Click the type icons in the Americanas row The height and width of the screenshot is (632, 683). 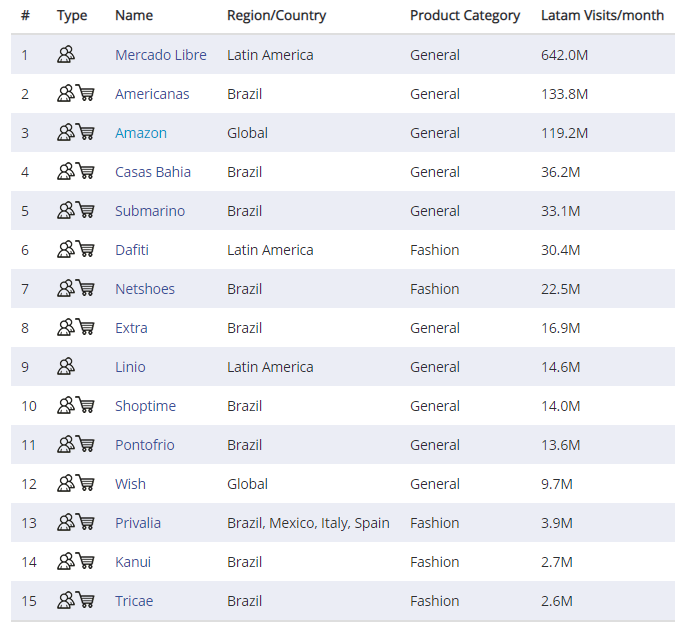click(76, 94)
